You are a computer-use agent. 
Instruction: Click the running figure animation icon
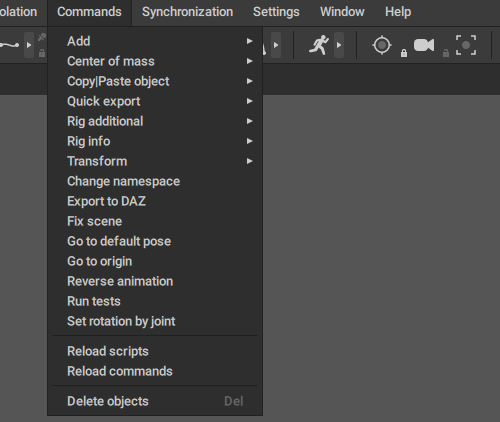point(319,45)
